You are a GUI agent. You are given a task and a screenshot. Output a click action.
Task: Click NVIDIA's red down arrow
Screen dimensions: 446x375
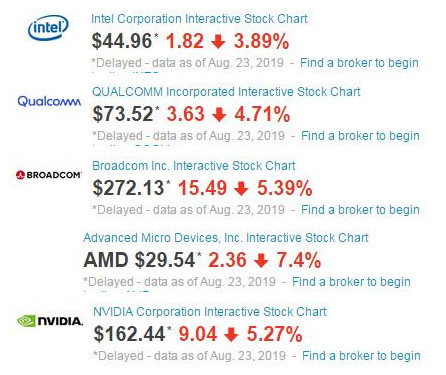pyautogui.click(x=231, y=335)
